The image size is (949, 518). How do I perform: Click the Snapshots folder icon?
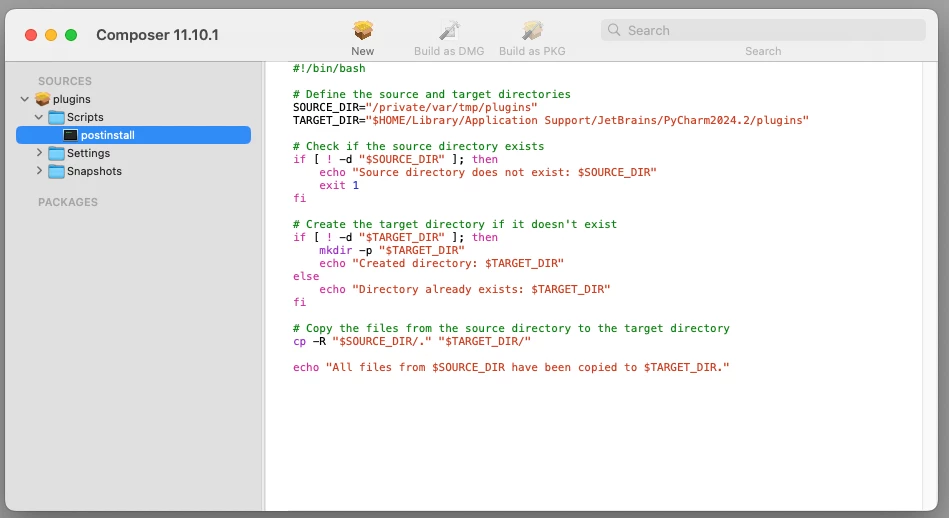(x=56, y=171)
